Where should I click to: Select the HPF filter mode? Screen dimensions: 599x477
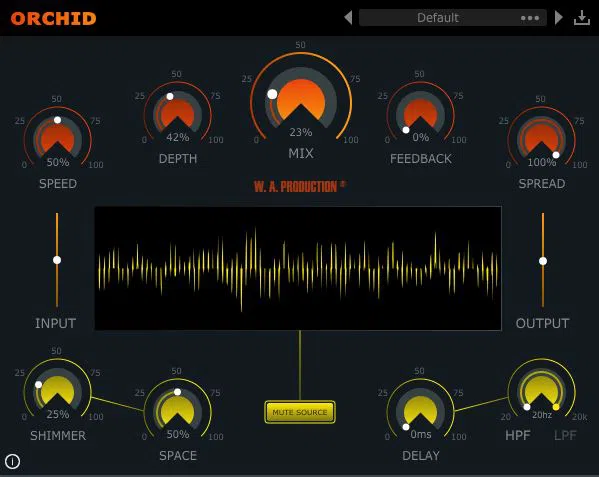518,435
